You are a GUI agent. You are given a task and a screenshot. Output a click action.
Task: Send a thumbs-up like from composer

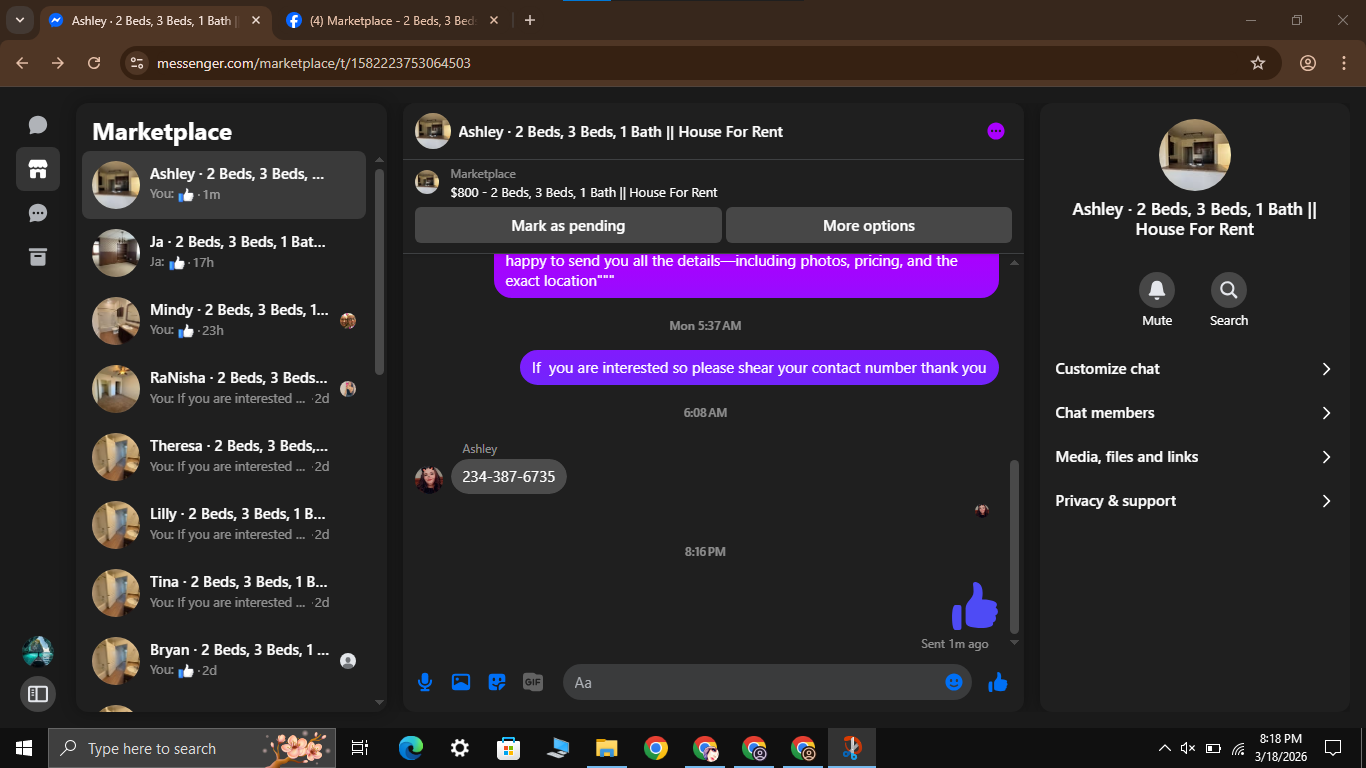(x=998, y=682)
